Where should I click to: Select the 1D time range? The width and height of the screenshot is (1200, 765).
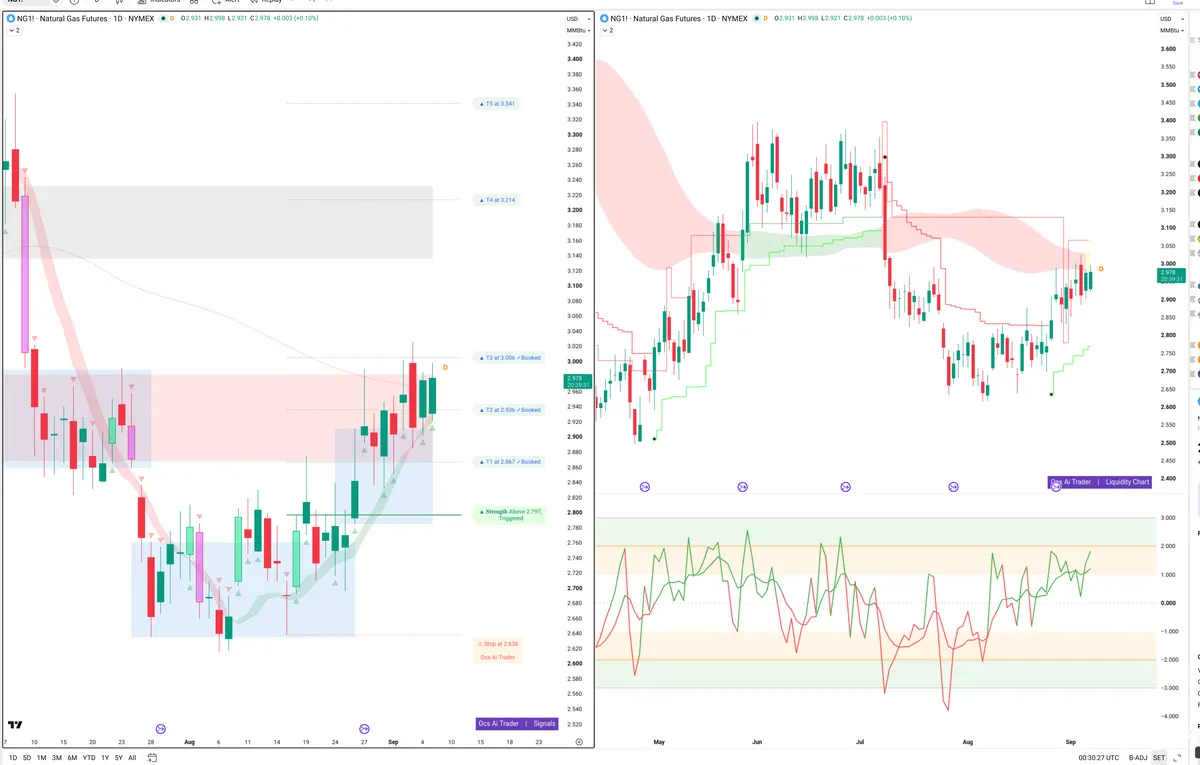tap(11, 757)
